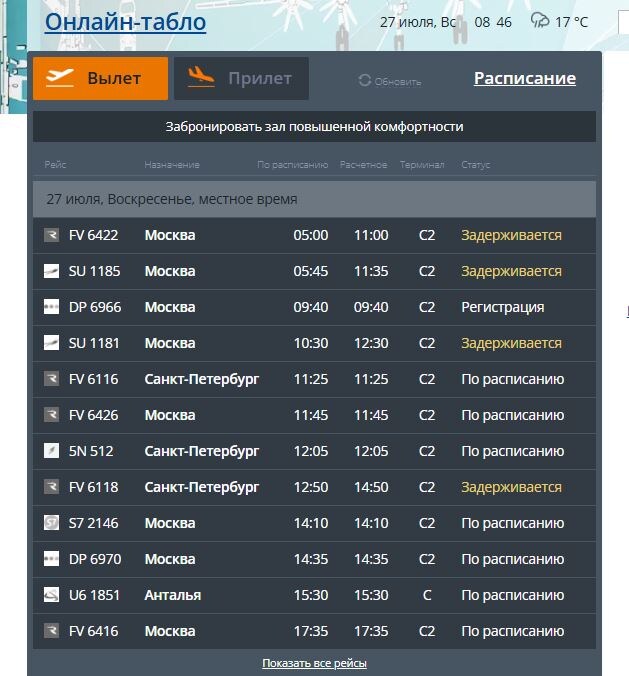The image size is (629, 676).
Task: Click the airline logo for FV 6426
Action: pos(51,415)
